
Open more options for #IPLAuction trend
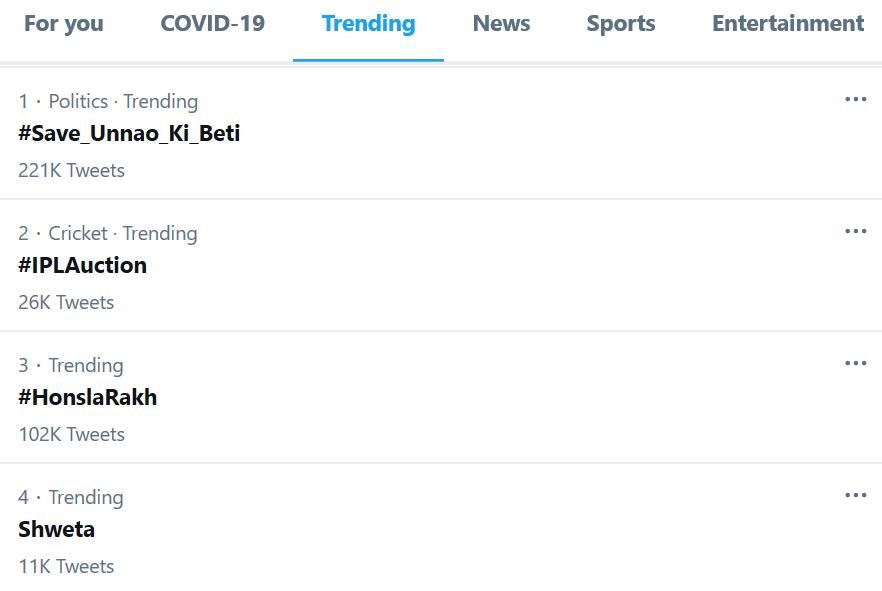[855, 232]
